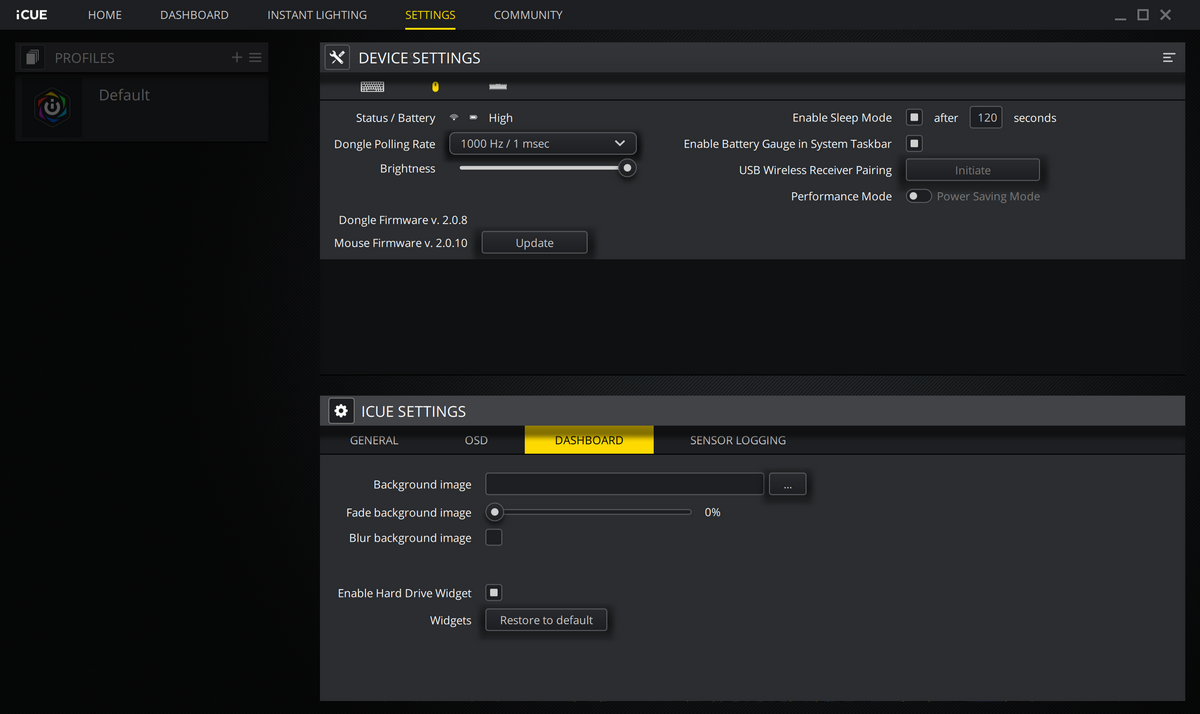Click the High battery status text
The height and width of the screenshot is (714, 1200).
500,118
